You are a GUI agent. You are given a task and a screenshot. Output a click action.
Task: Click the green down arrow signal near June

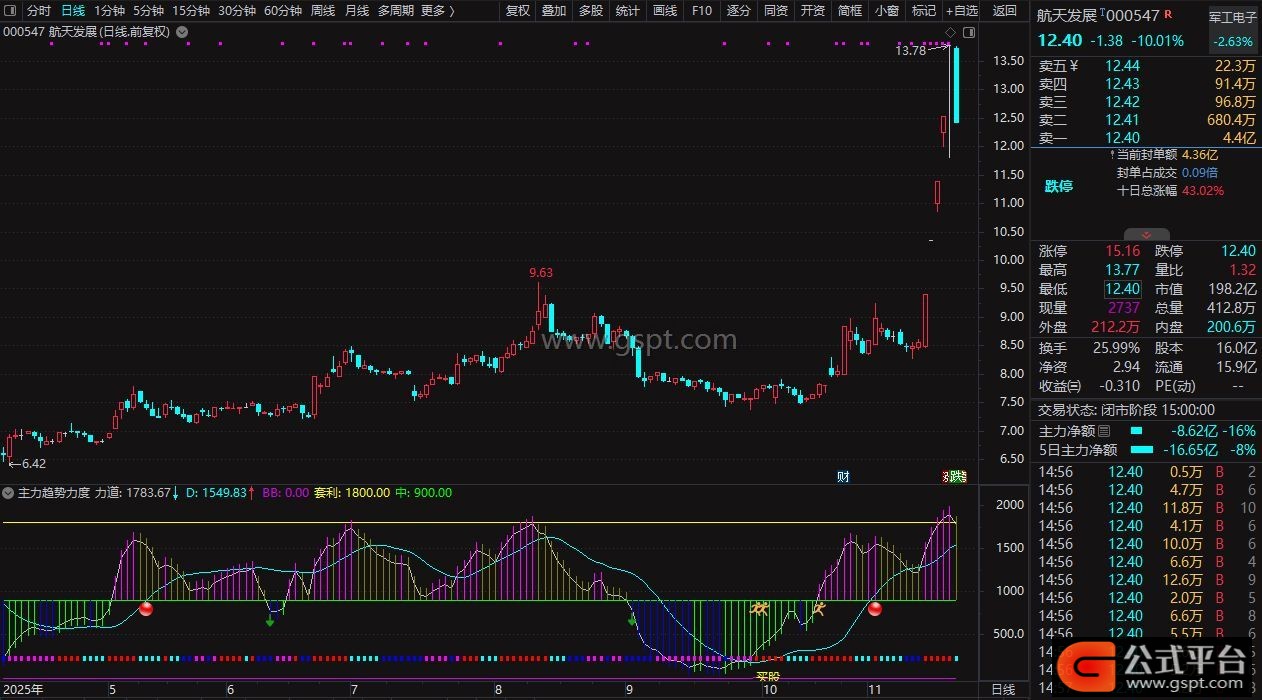(x=270, y=621)
